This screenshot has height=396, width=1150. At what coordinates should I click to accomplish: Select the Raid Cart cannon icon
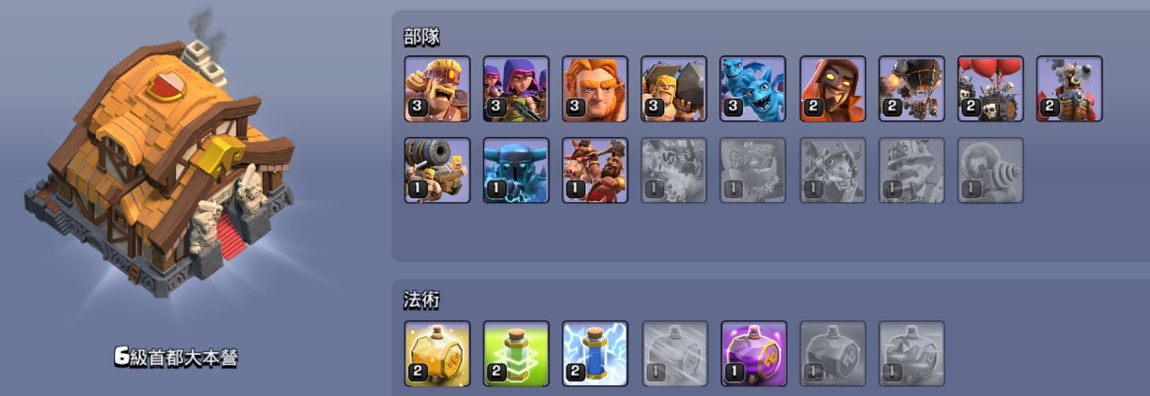(x=437, y=170)
